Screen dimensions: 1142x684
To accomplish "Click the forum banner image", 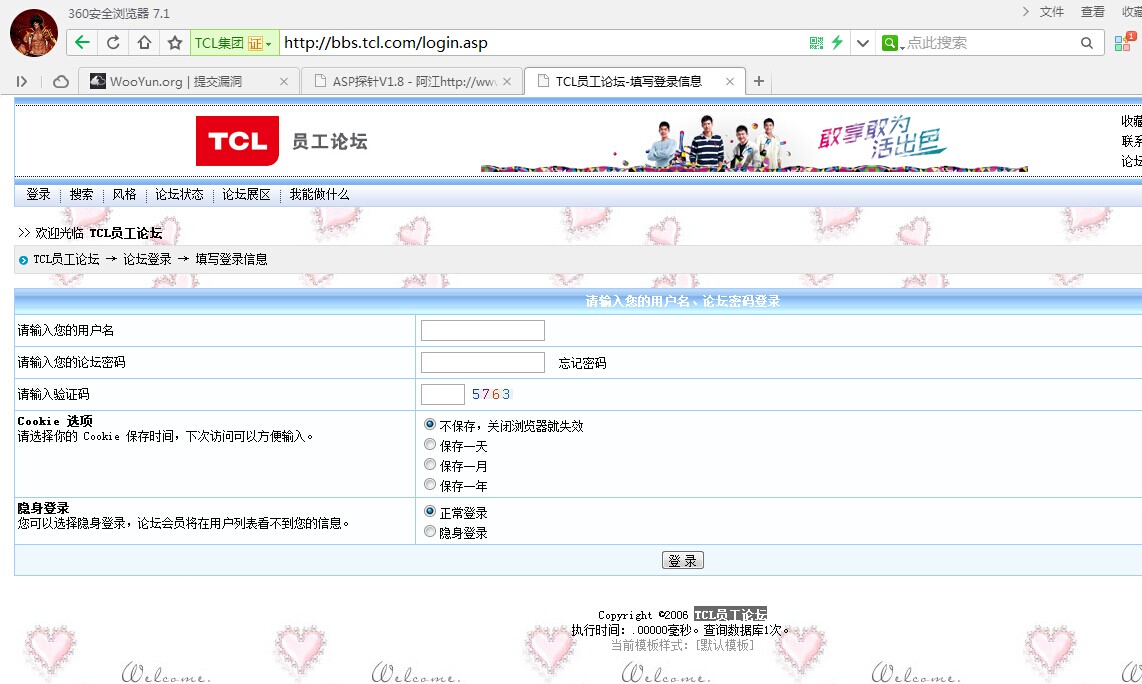I will (754, 142).
